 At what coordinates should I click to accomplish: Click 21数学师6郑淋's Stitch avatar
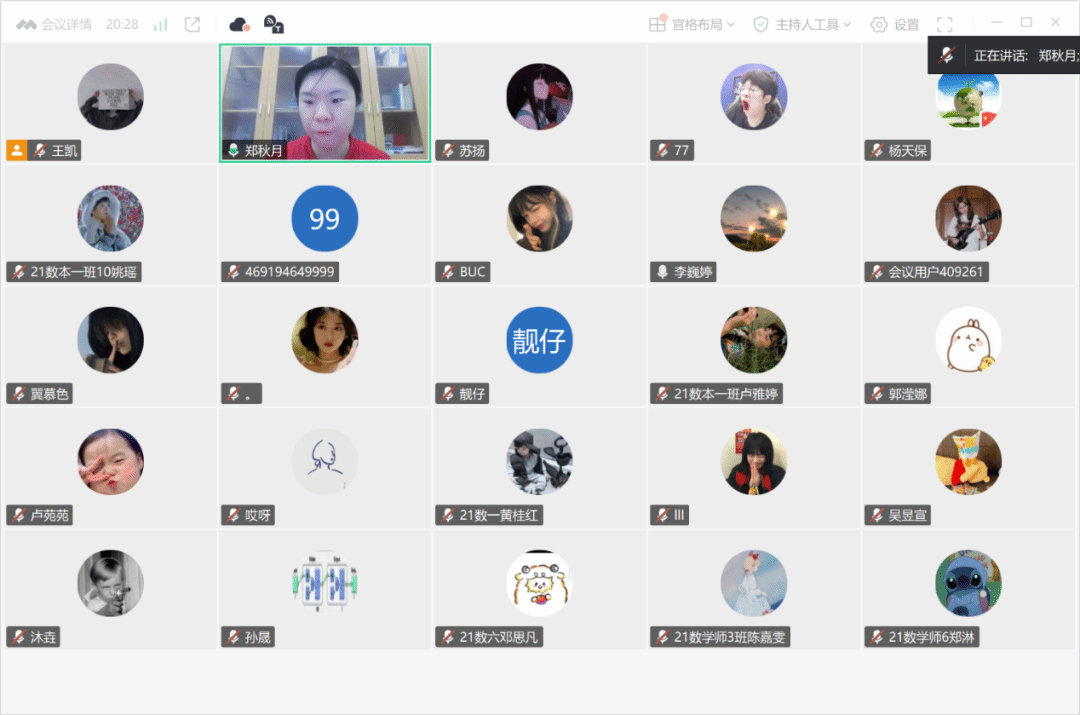[x=968, y=583]
